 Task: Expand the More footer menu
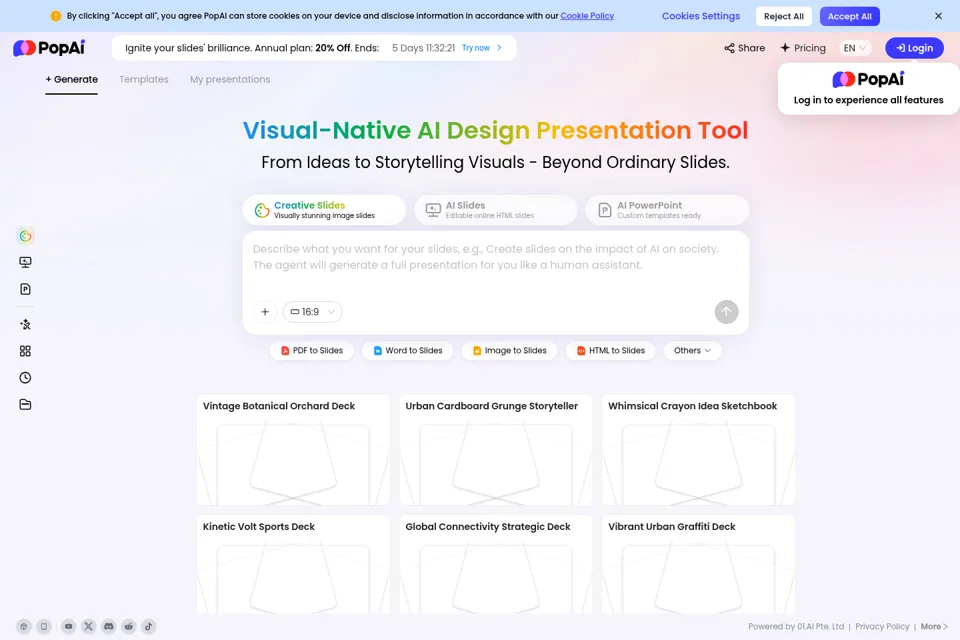pyautogui.click(x=934, y=627)
